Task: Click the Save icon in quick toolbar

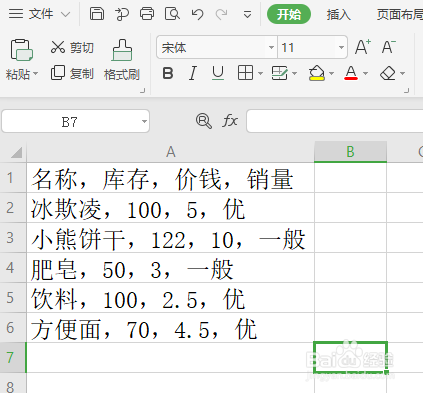Action: (x=97, y=14)
